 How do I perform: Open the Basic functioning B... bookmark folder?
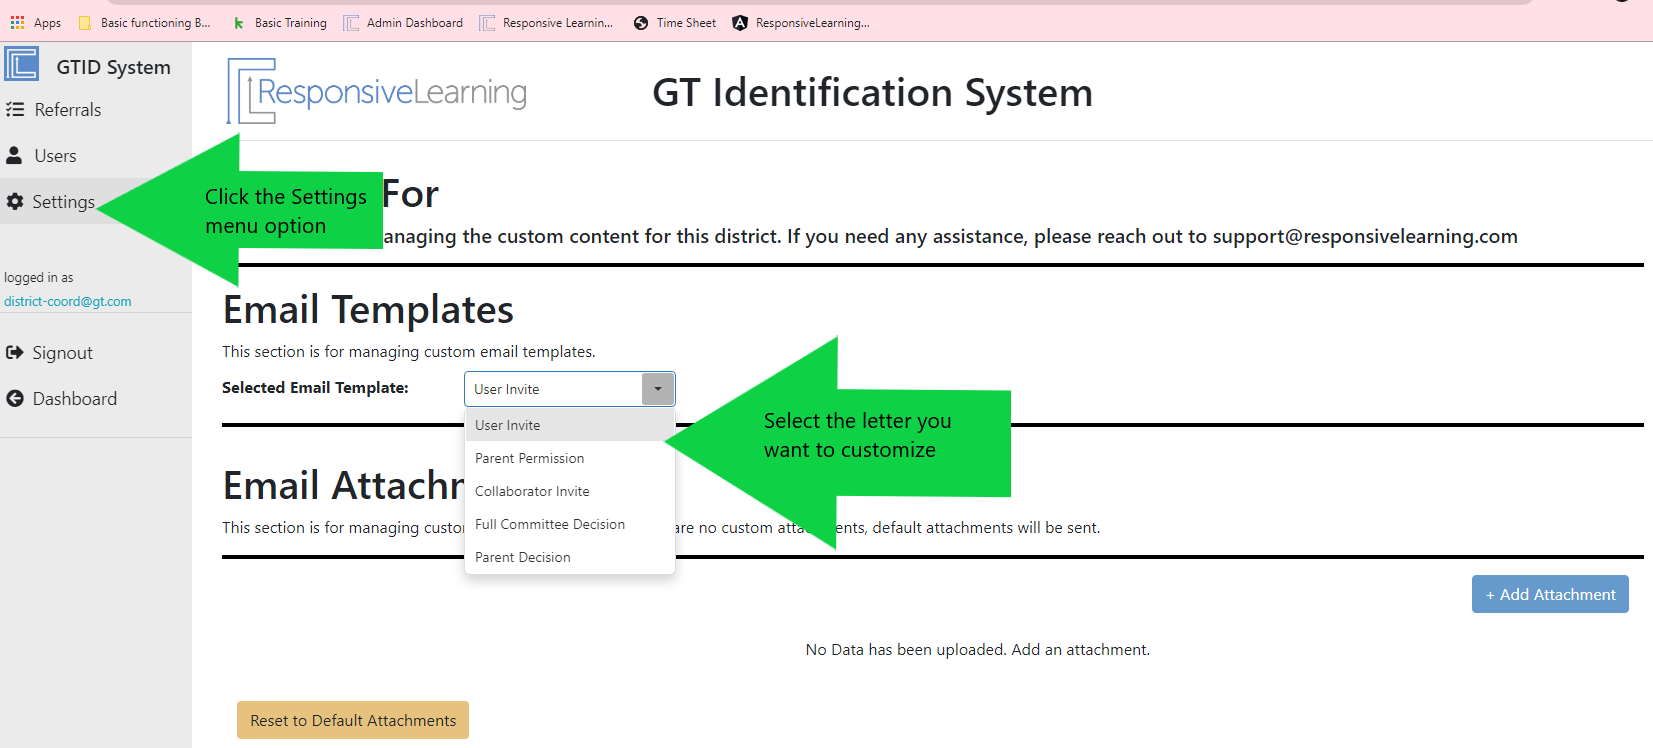click(145, 23)
